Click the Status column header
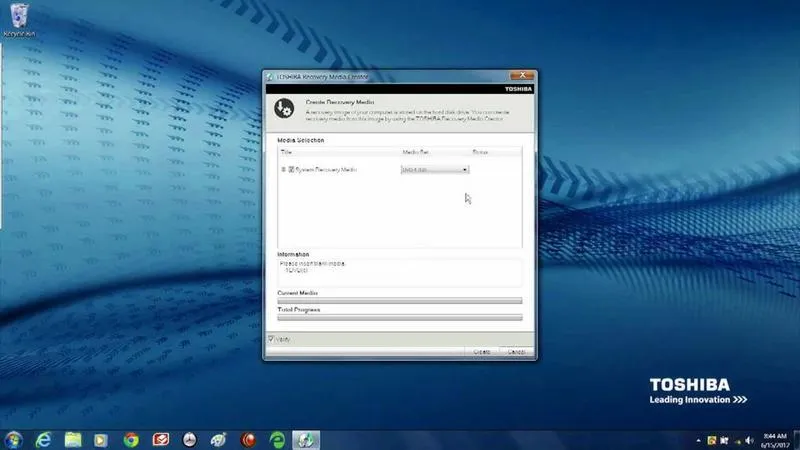 coord(480,152)
